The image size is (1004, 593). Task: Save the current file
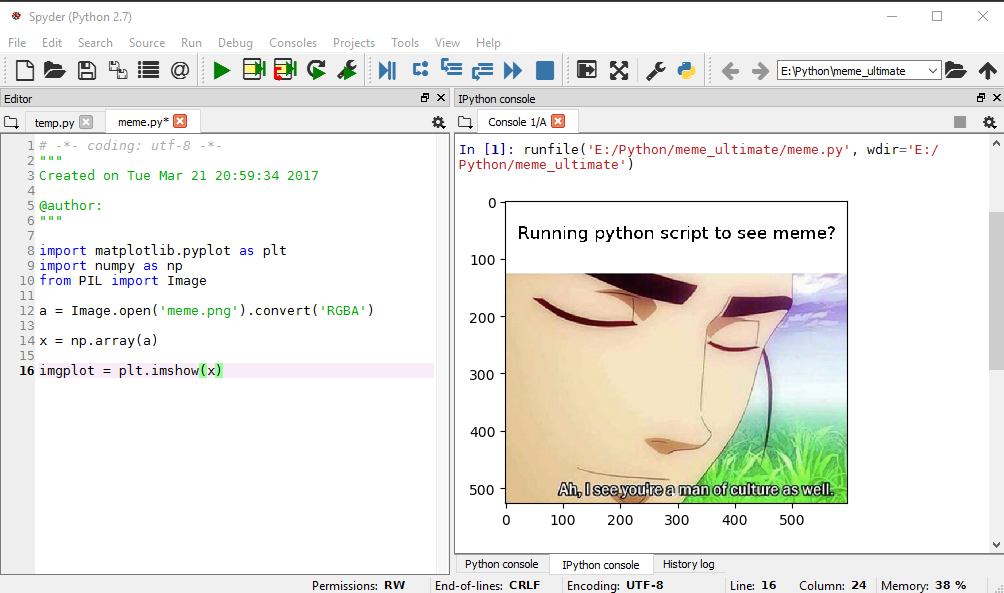click(86, 70)
